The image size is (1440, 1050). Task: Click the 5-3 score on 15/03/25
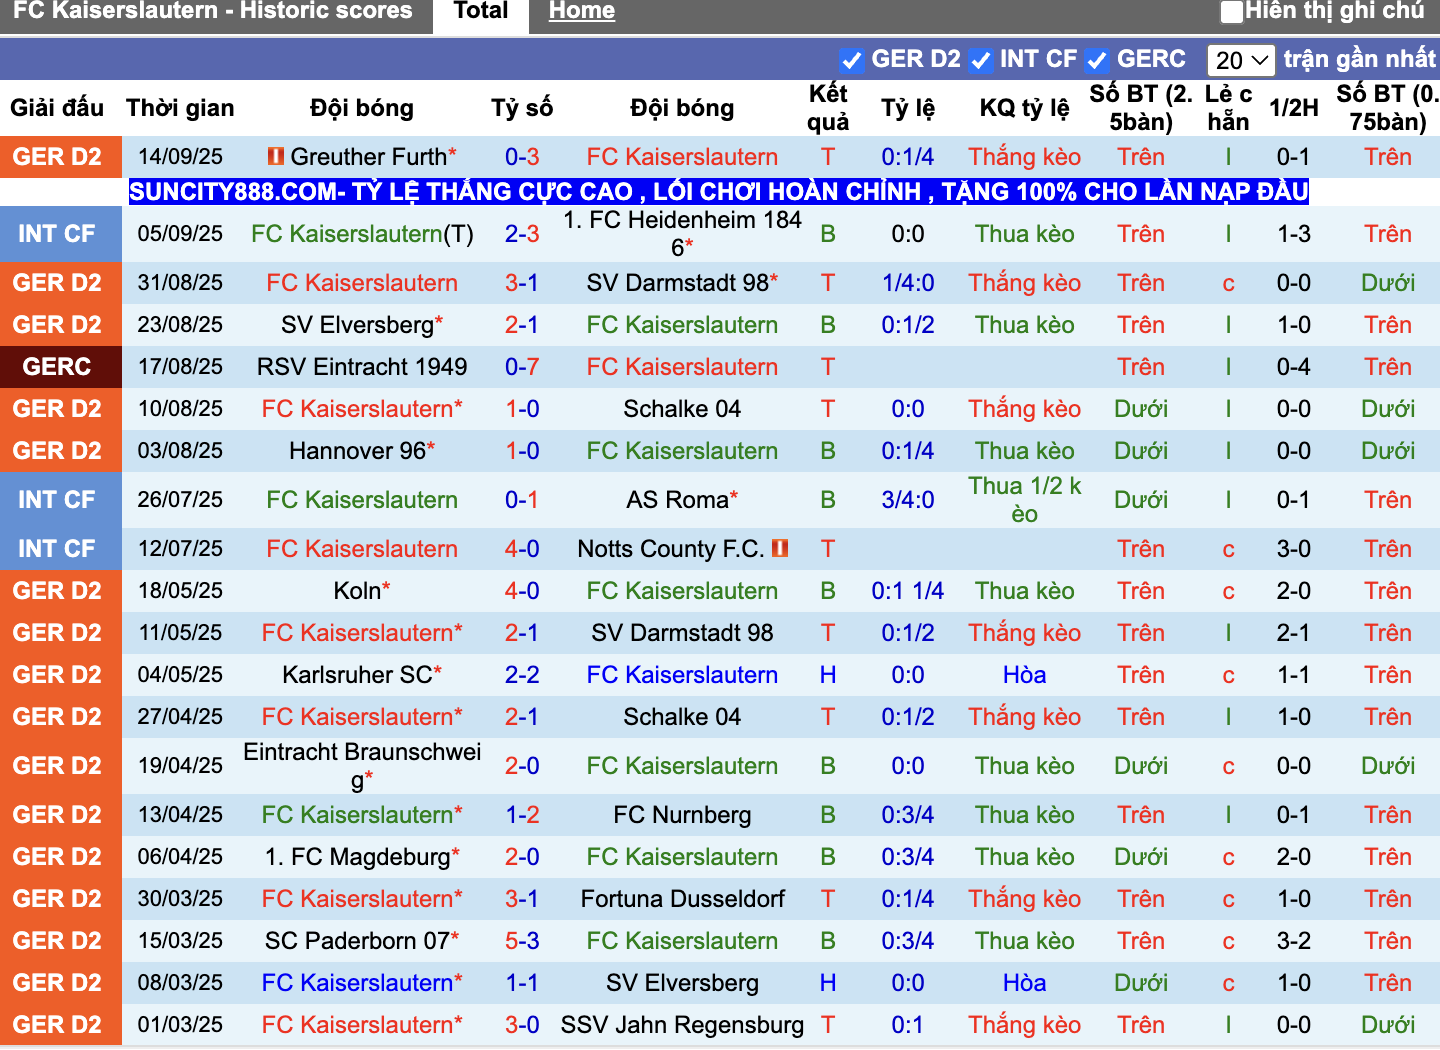pyautogui.click(x=522, y=941)
